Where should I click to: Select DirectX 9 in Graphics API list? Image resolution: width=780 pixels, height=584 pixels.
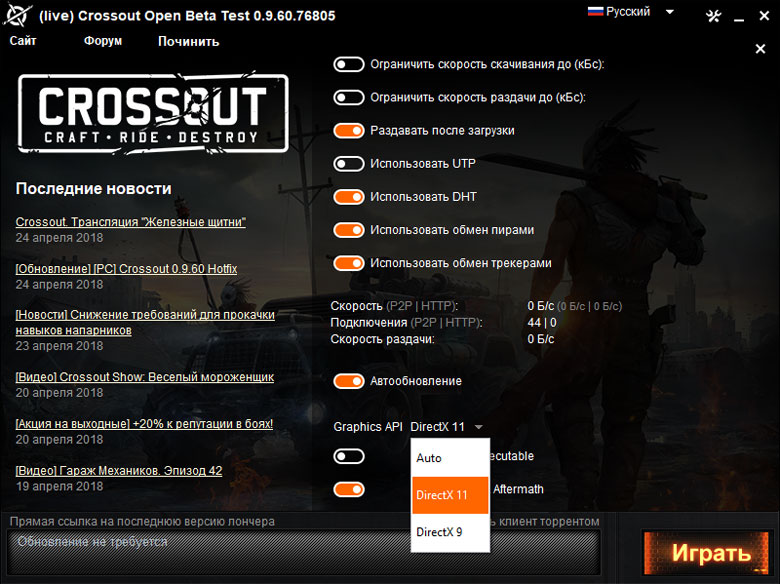450,532
